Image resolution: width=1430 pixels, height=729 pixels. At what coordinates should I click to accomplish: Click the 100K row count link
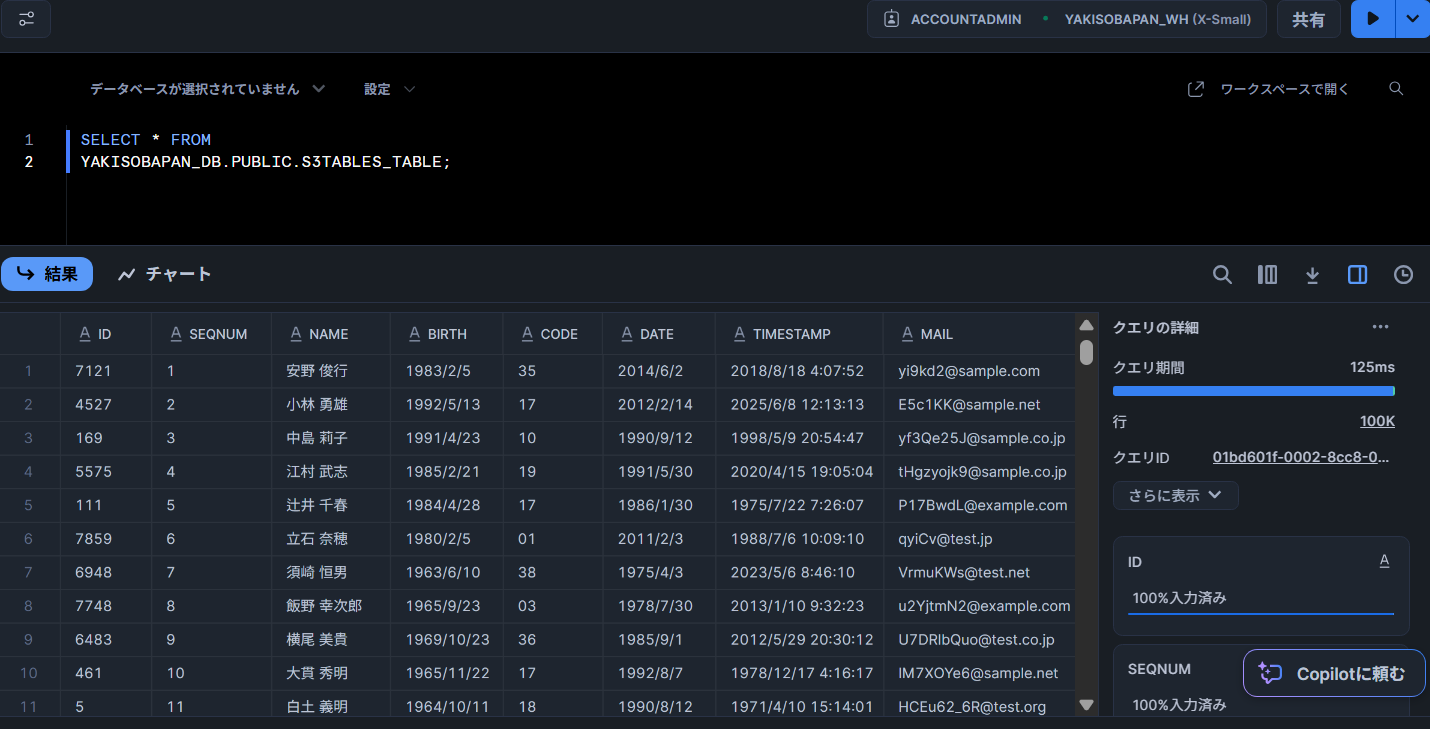(x=1377, y=422)
